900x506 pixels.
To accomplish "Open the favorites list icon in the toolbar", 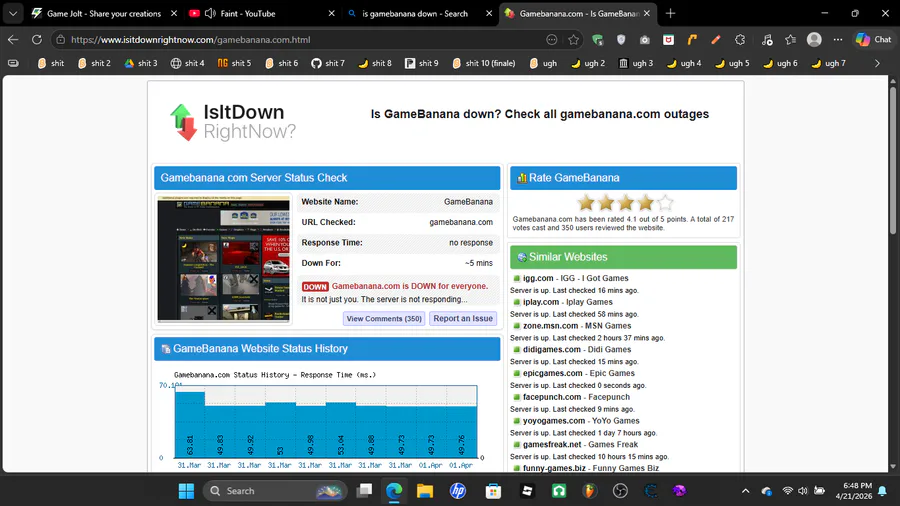I will point(790,40).
